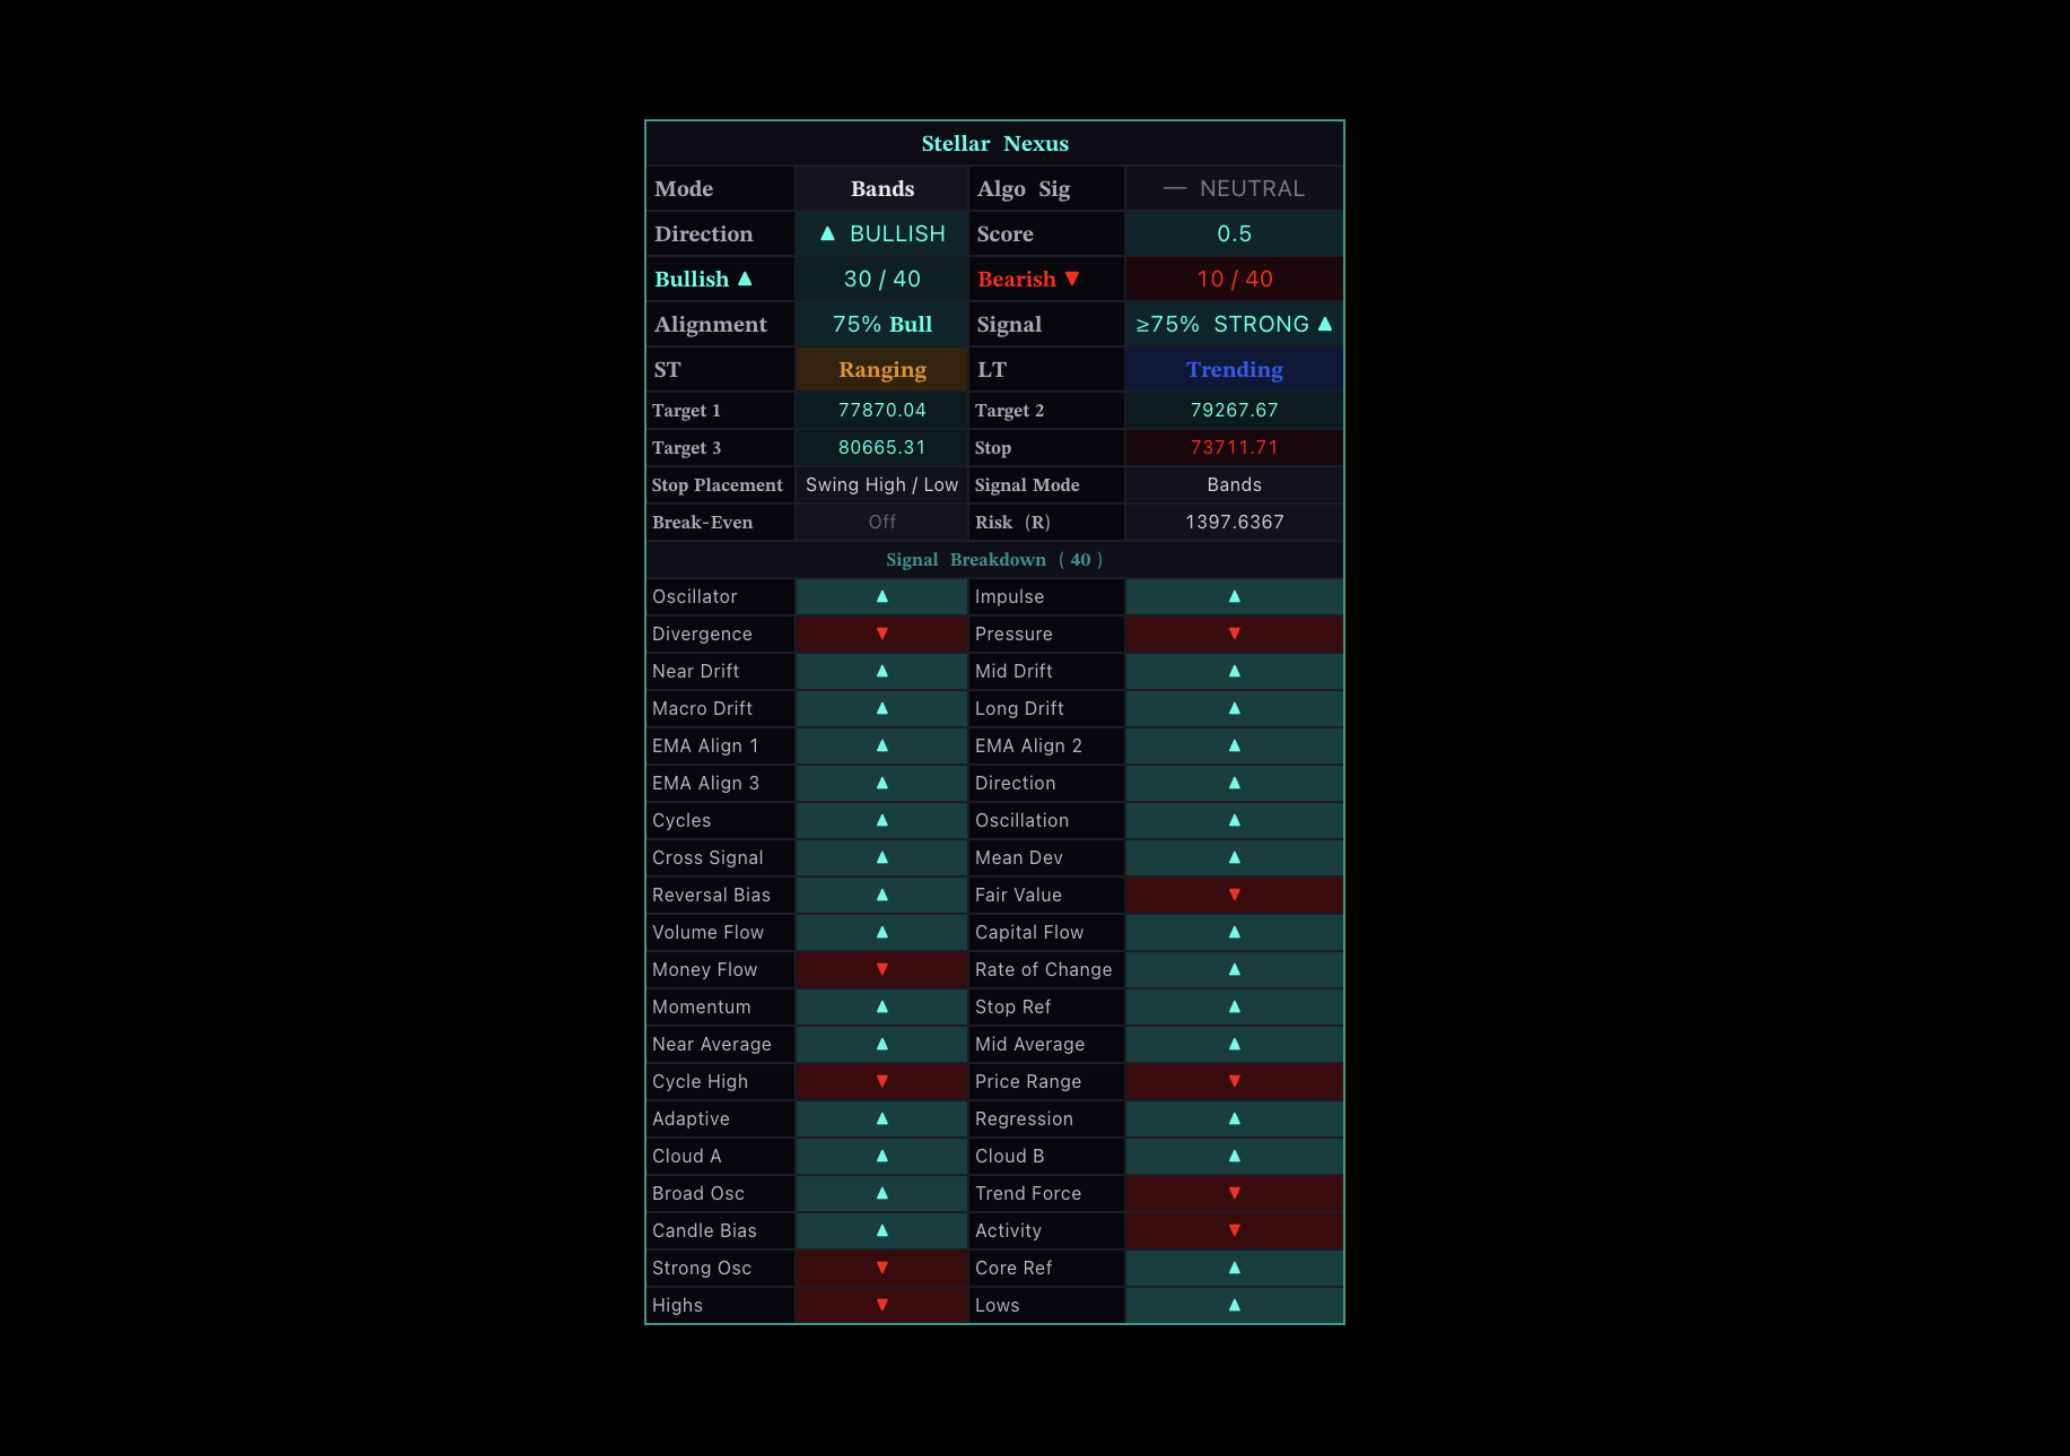Click the Fair Value bearish indicator
Image resolution: width=2070 pixels, height=1456 pixels.
pos(1234,895)
